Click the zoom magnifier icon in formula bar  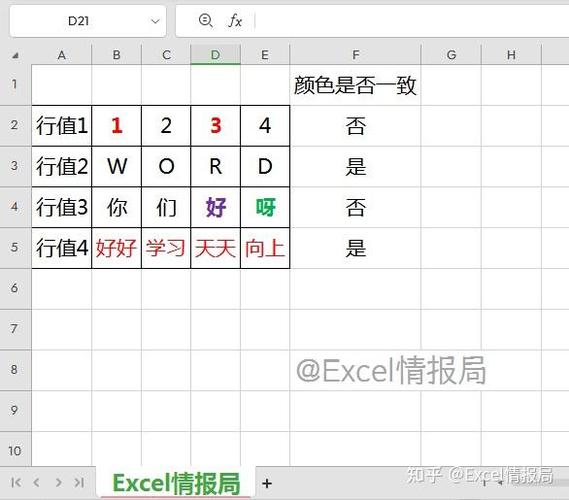pos(206,20)
